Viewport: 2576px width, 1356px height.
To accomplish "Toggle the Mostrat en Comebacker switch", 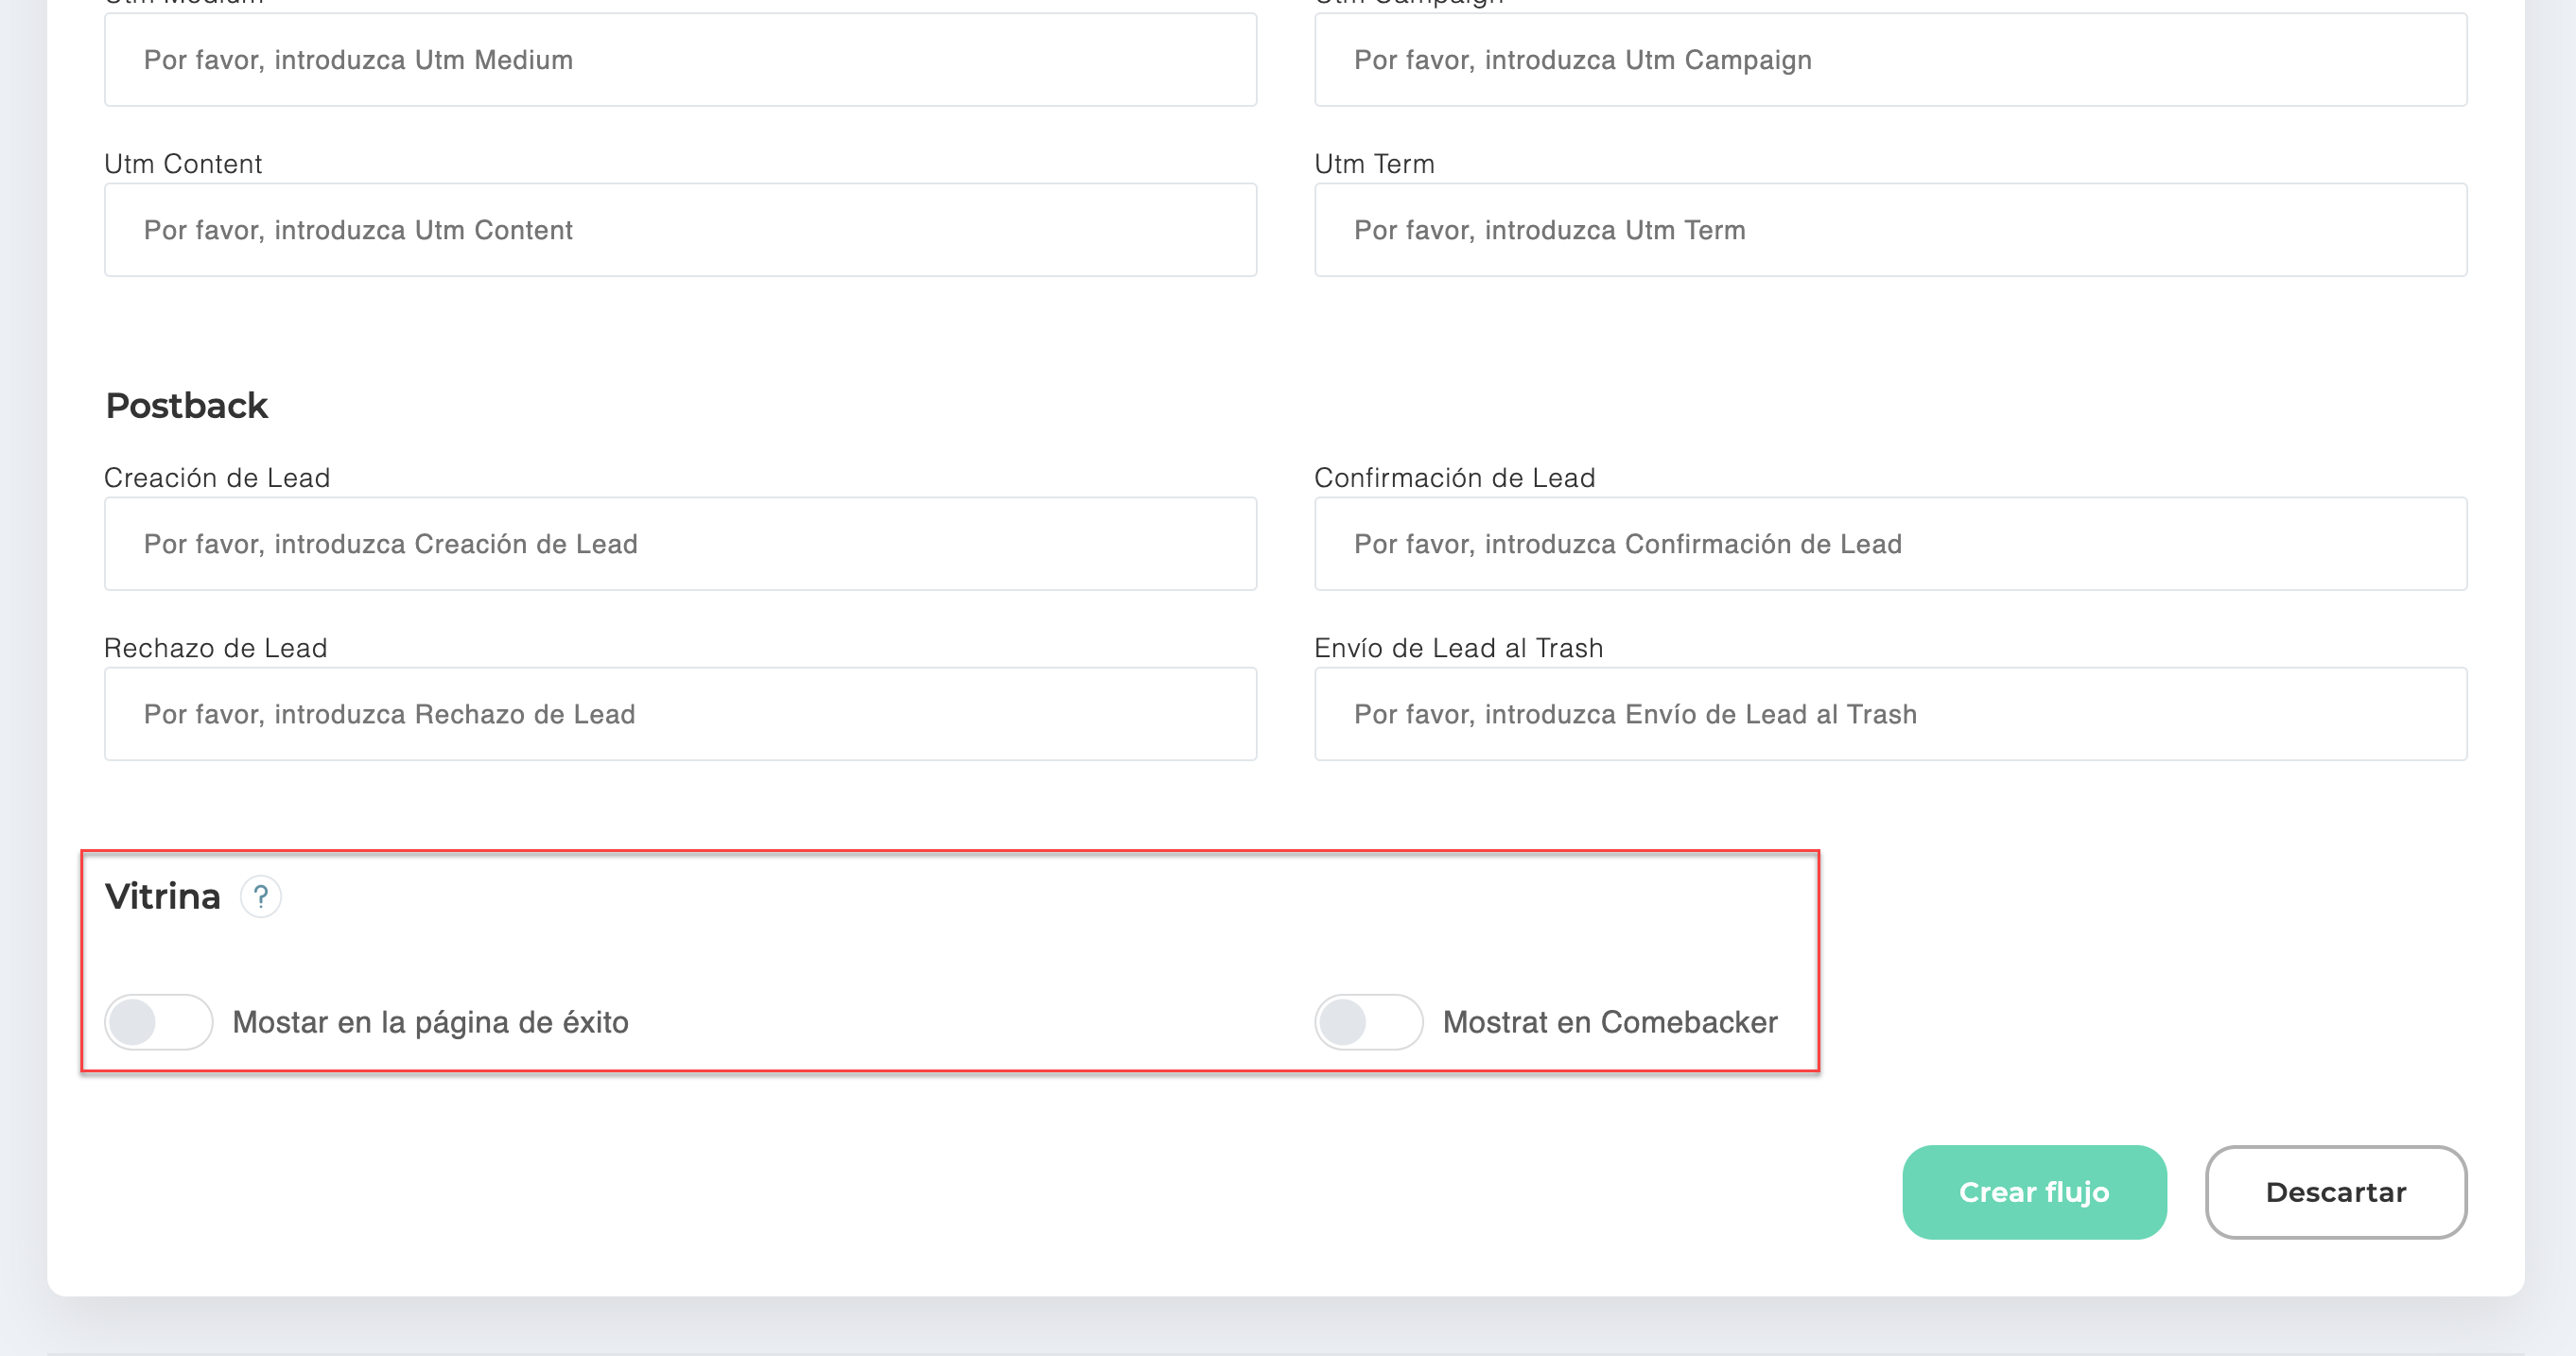I will tap(1369, 1022).
